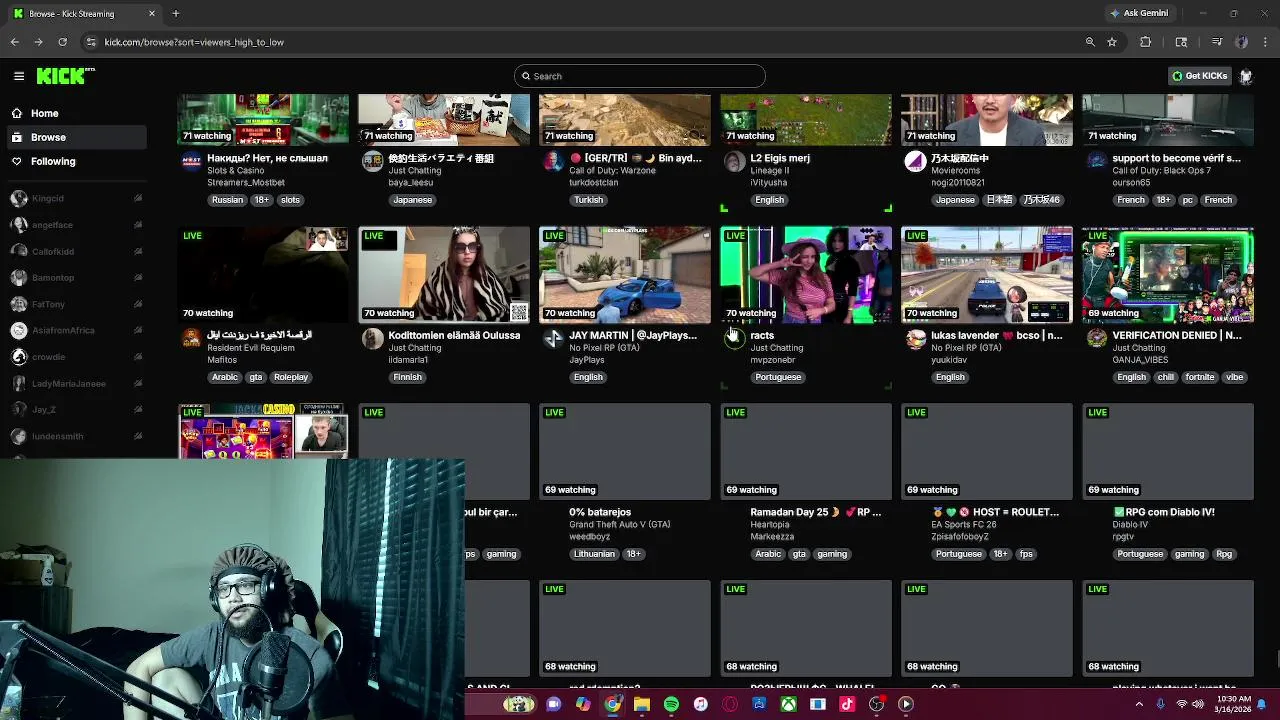Image resolution: width=1280 pixels, height=720 pixels.
Task: Click the Turkish tag
Action: [x=588, y=200]
